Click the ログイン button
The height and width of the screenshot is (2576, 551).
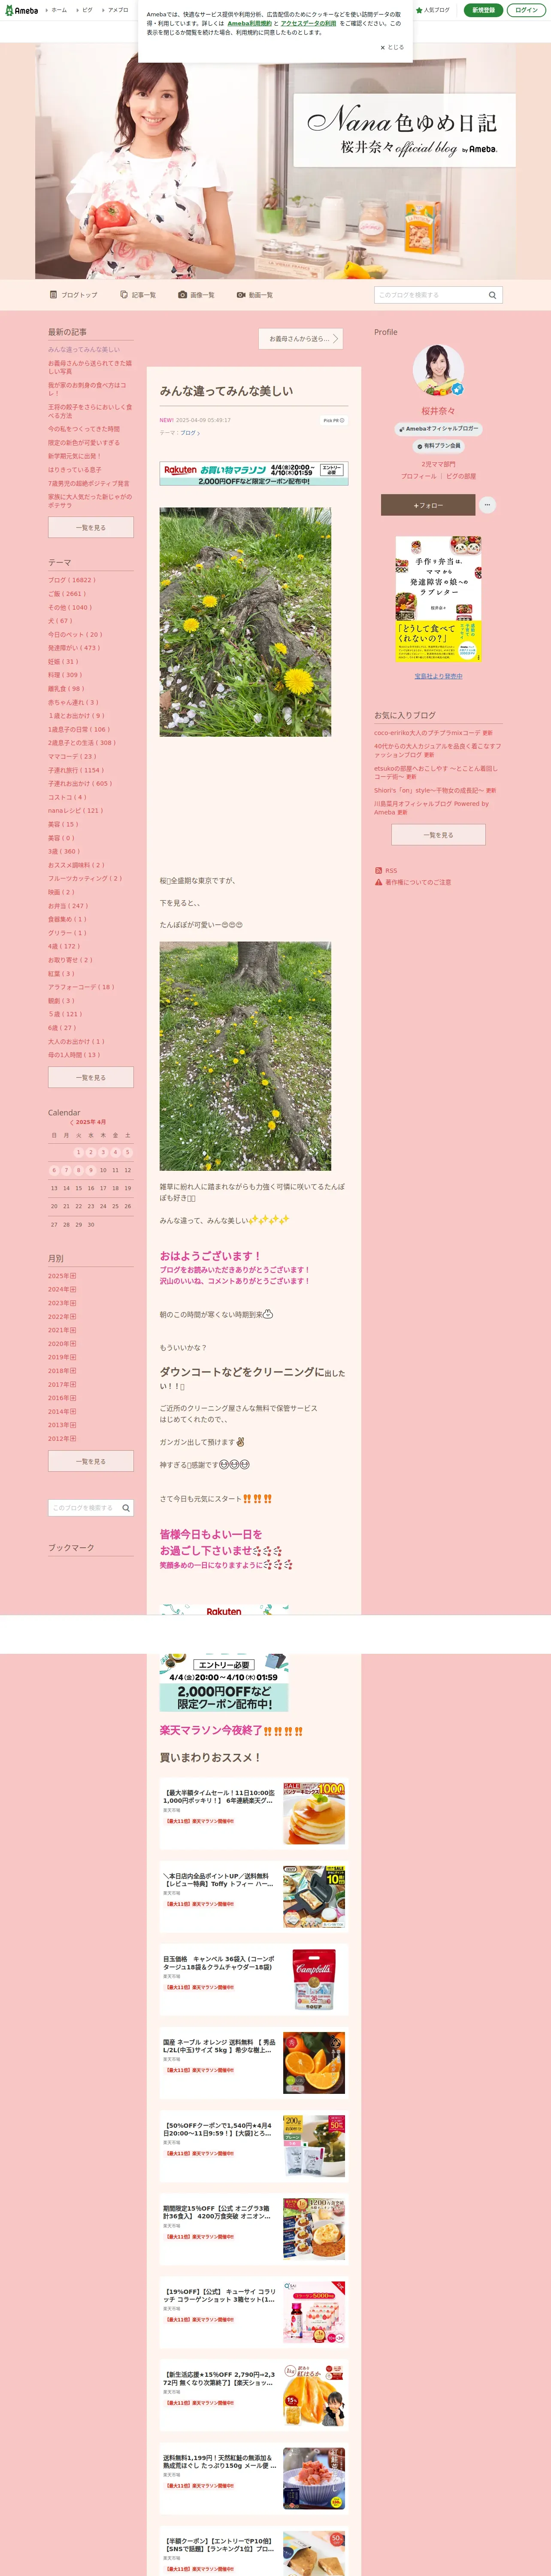point(526,10)
